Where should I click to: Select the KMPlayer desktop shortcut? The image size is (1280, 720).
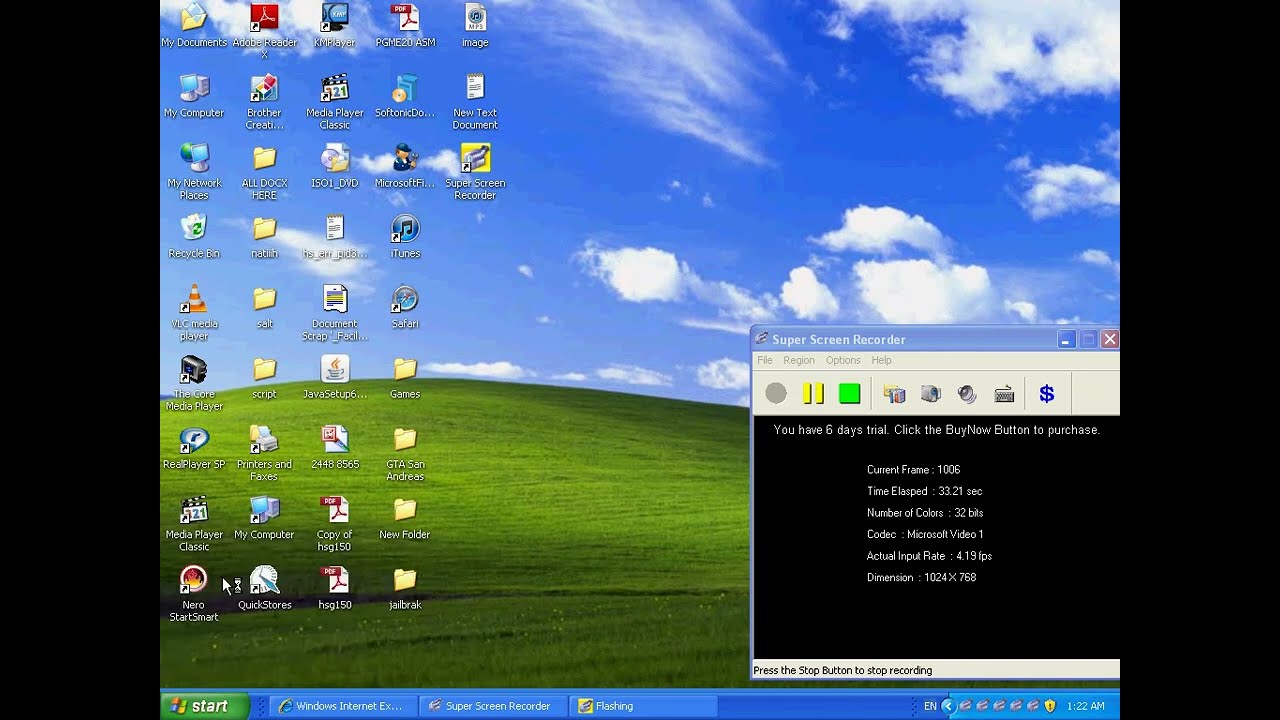pos(335,26)
